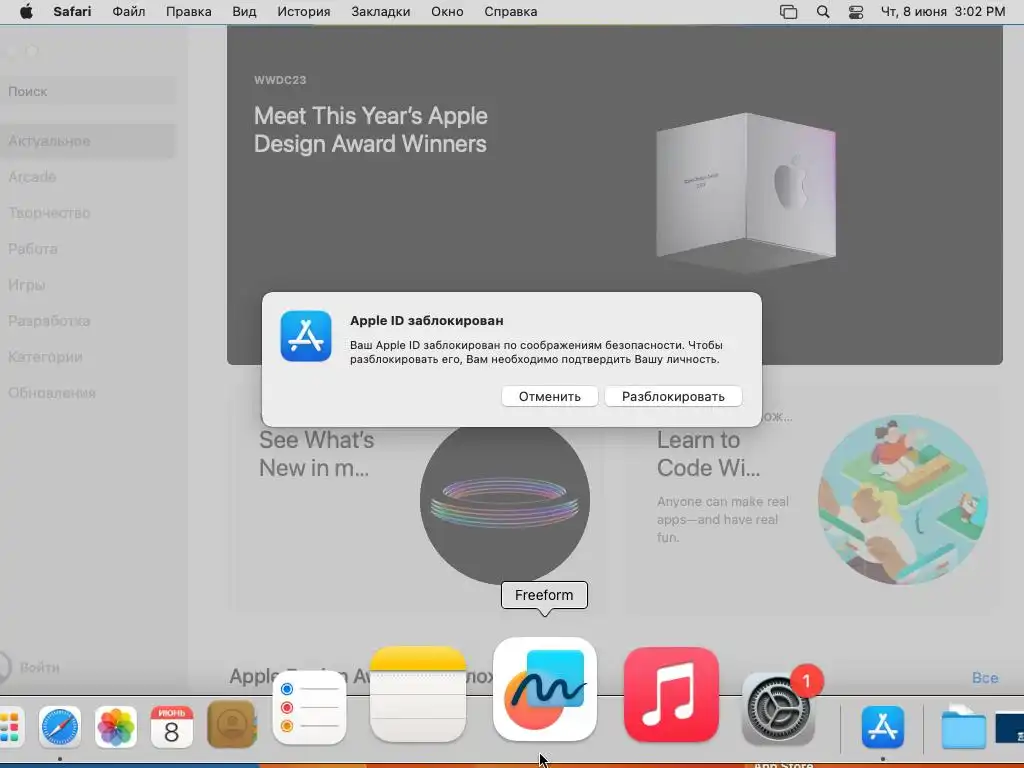Click the WWDC23 label on the banner
This screenshot has width=1024, height=768.
click(x=280, y=80)
